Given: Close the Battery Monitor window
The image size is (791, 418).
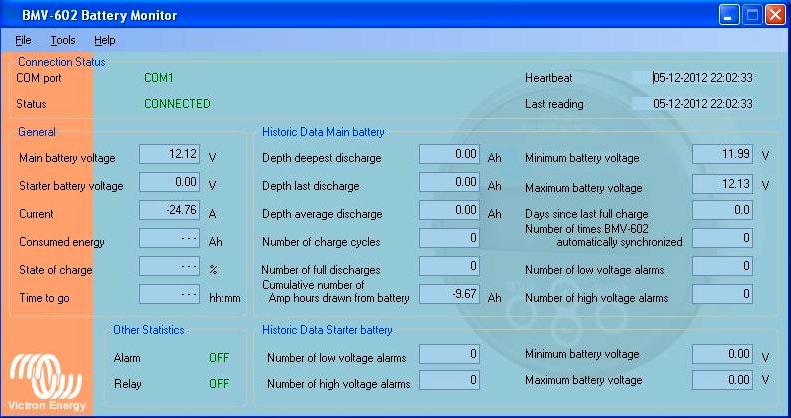Looking at the screenshot, I should [774, 15].
